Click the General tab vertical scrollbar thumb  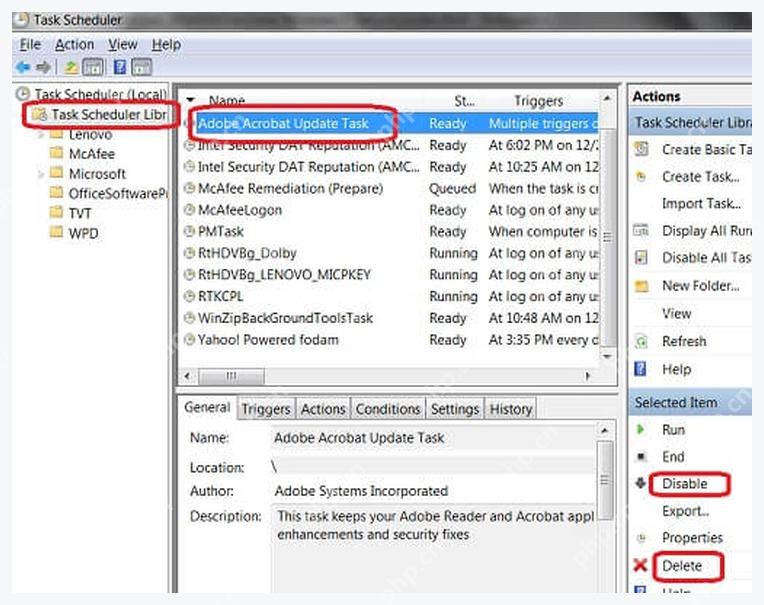(x=605, y=480)
